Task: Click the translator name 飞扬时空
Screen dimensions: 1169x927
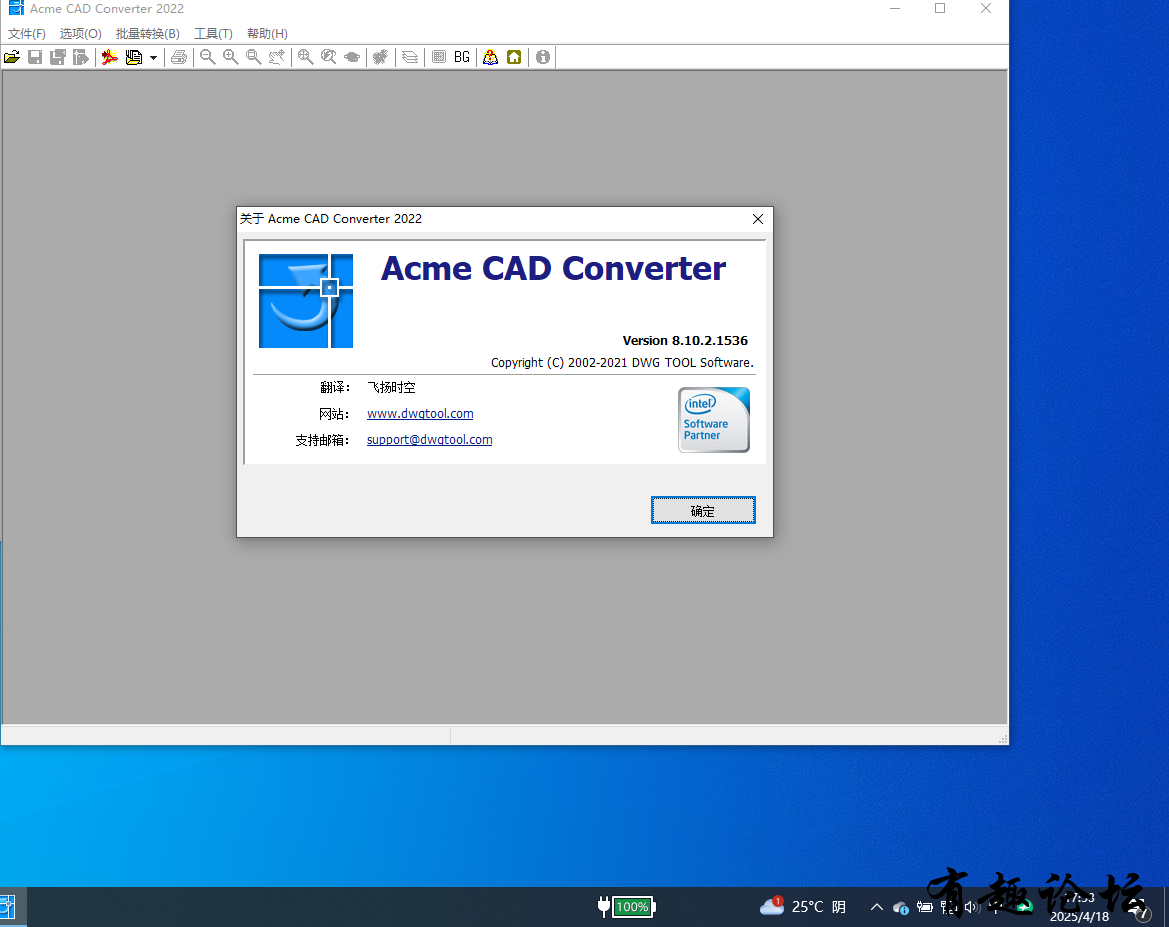Action: click(391, 387)
